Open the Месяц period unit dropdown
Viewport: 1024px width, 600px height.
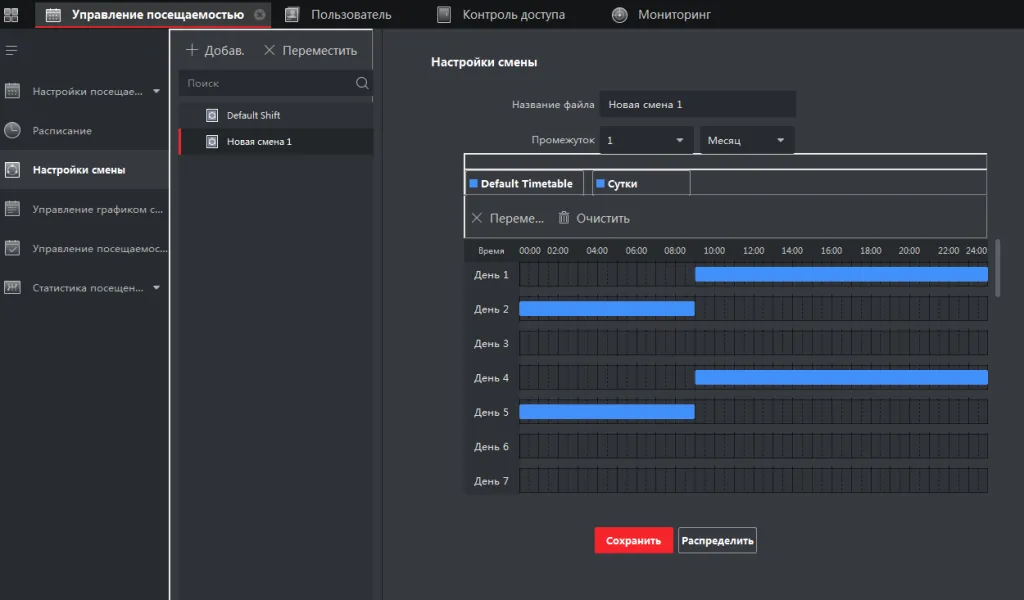click(x=747, y=141)
